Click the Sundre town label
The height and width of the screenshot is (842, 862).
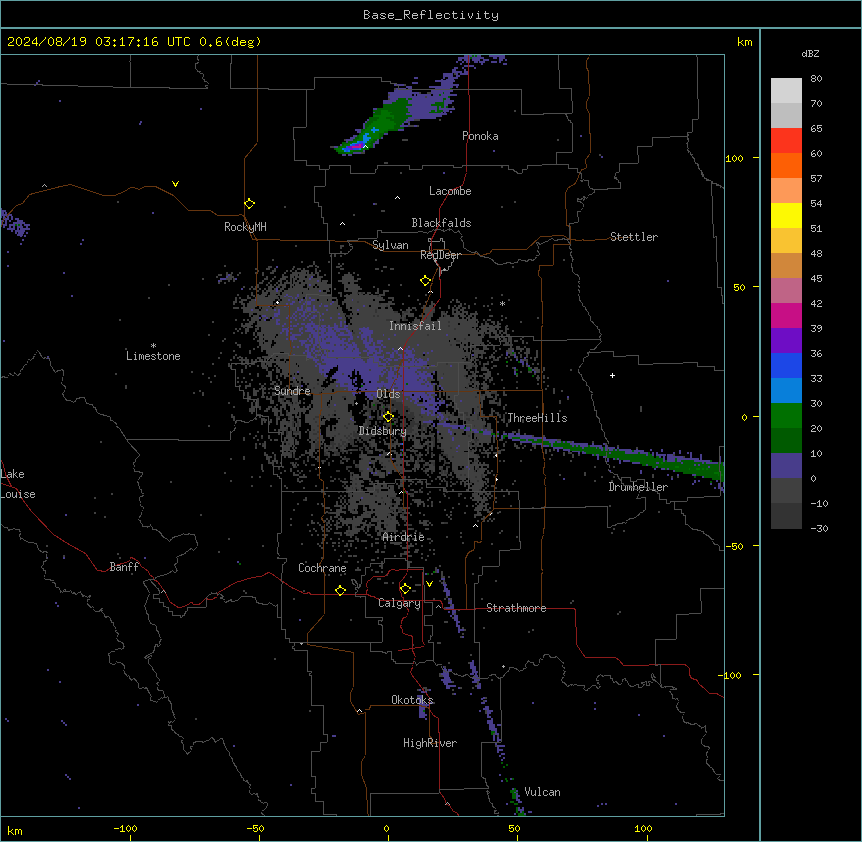tap(292, 391)
